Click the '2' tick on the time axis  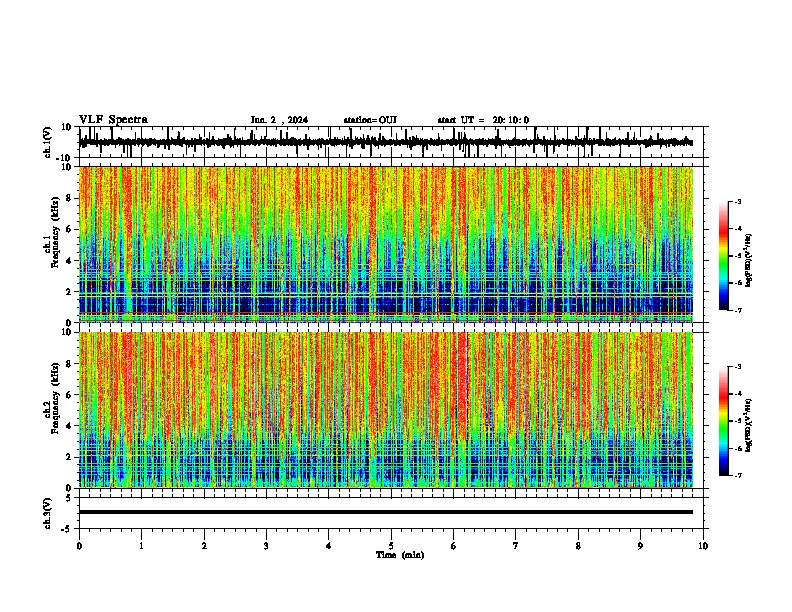(204, 546)
